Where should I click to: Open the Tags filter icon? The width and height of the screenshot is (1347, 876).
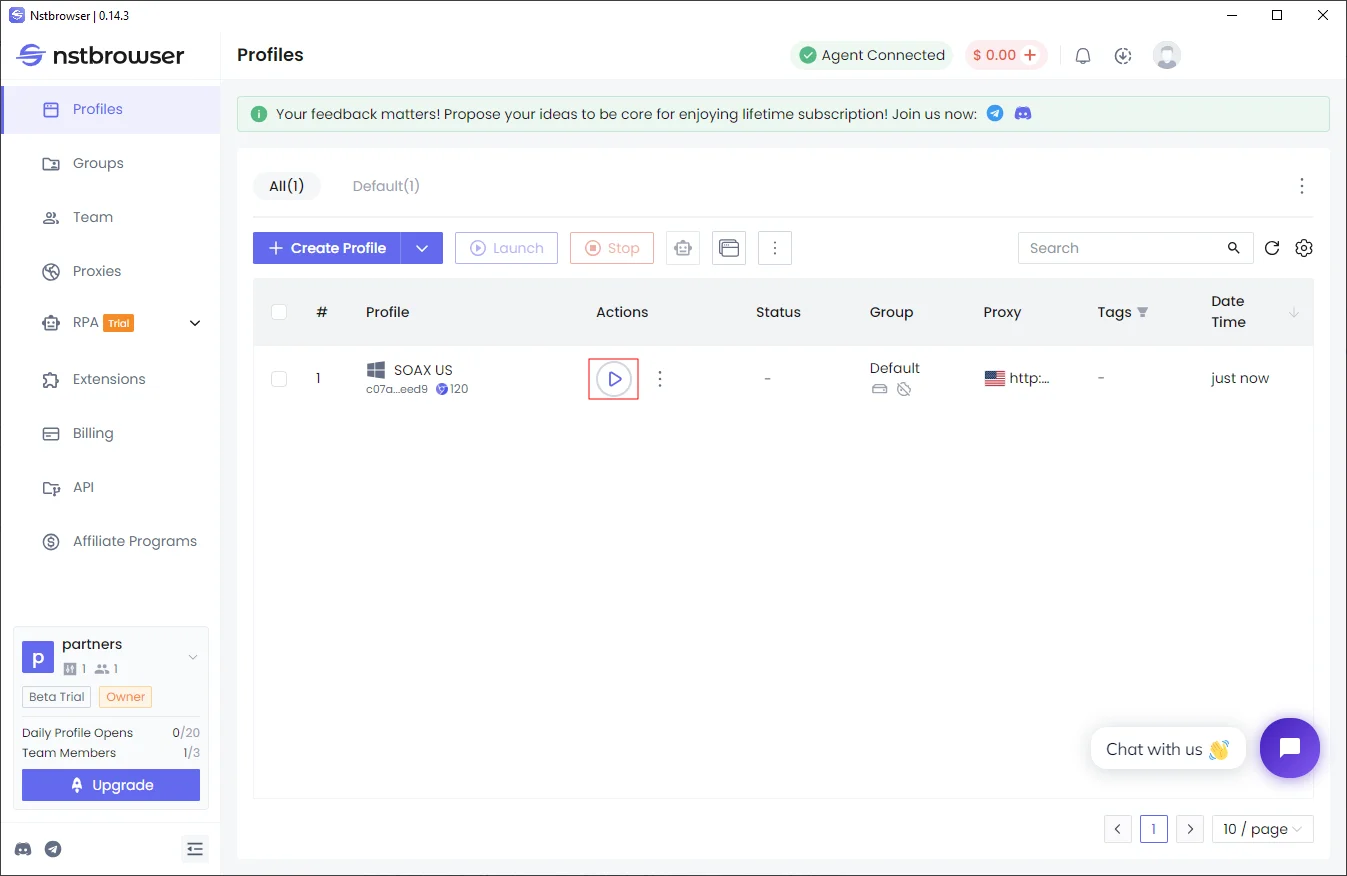click(x=1143, y=312)
